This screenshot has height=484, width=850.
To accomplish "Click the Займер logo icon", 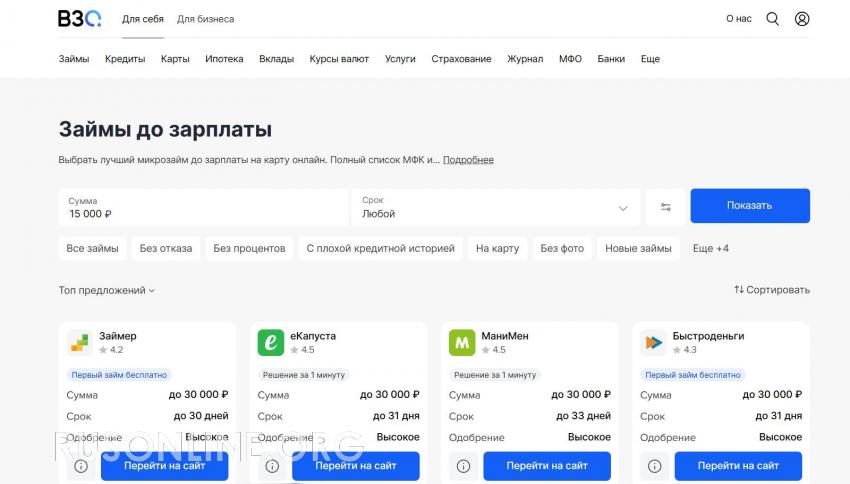I will pyautogui.click(x=80, y=343).
